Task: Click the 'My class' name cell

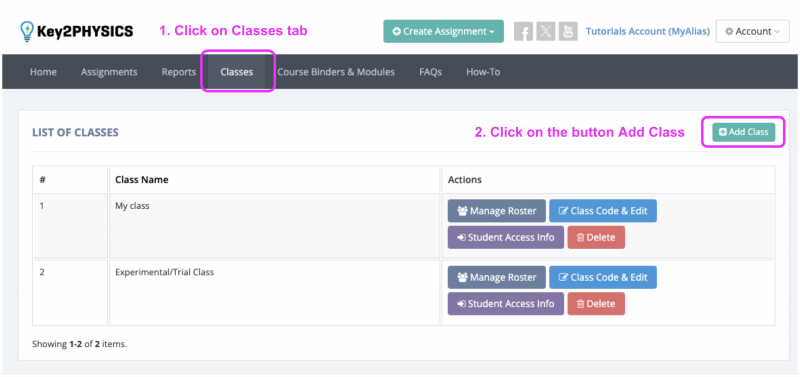Action: (x=274, y=225)
